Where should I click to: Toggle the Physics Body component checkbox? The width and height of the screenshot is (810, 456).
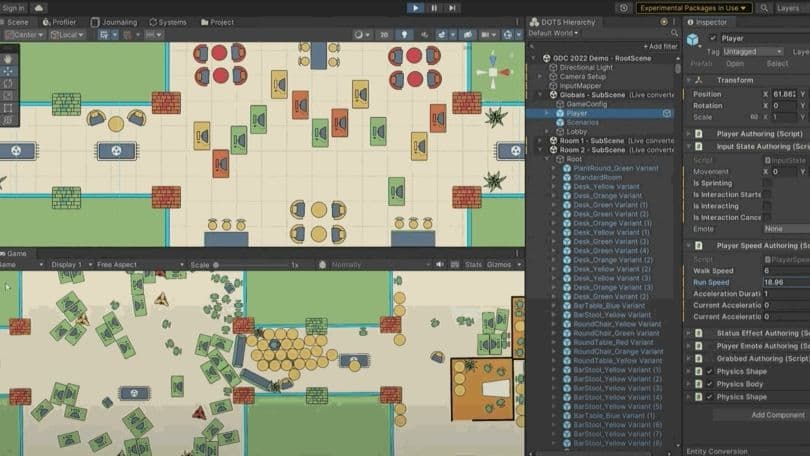[710, 384]
